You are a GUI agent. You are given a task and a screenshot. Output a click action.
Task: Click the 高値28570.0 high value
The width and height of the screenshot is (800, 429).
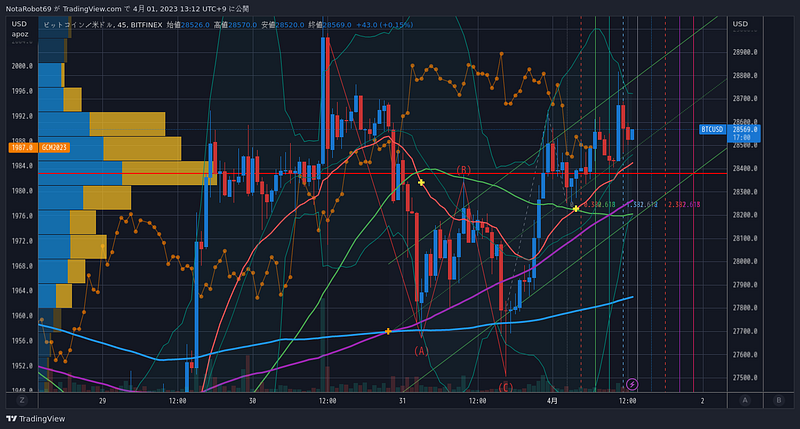235,24
